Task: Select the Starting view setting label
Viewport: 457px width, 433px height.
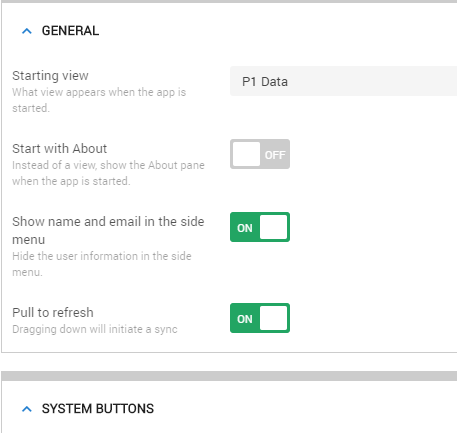Action: [x=50, y=76]
